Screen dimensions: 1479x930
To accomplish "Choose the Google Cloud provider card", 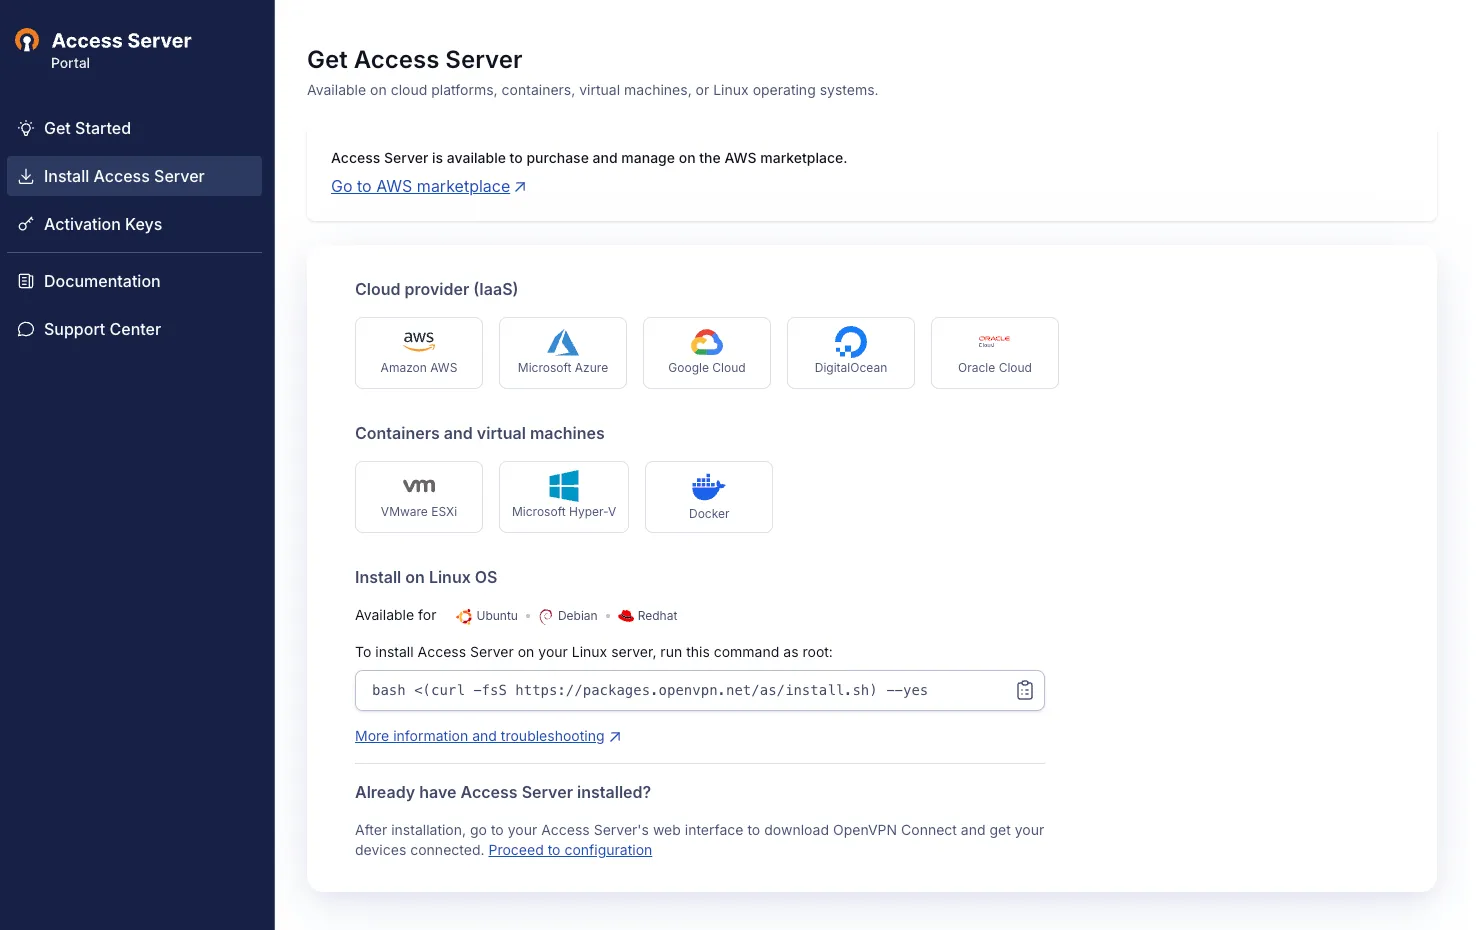I will (707, 353).
